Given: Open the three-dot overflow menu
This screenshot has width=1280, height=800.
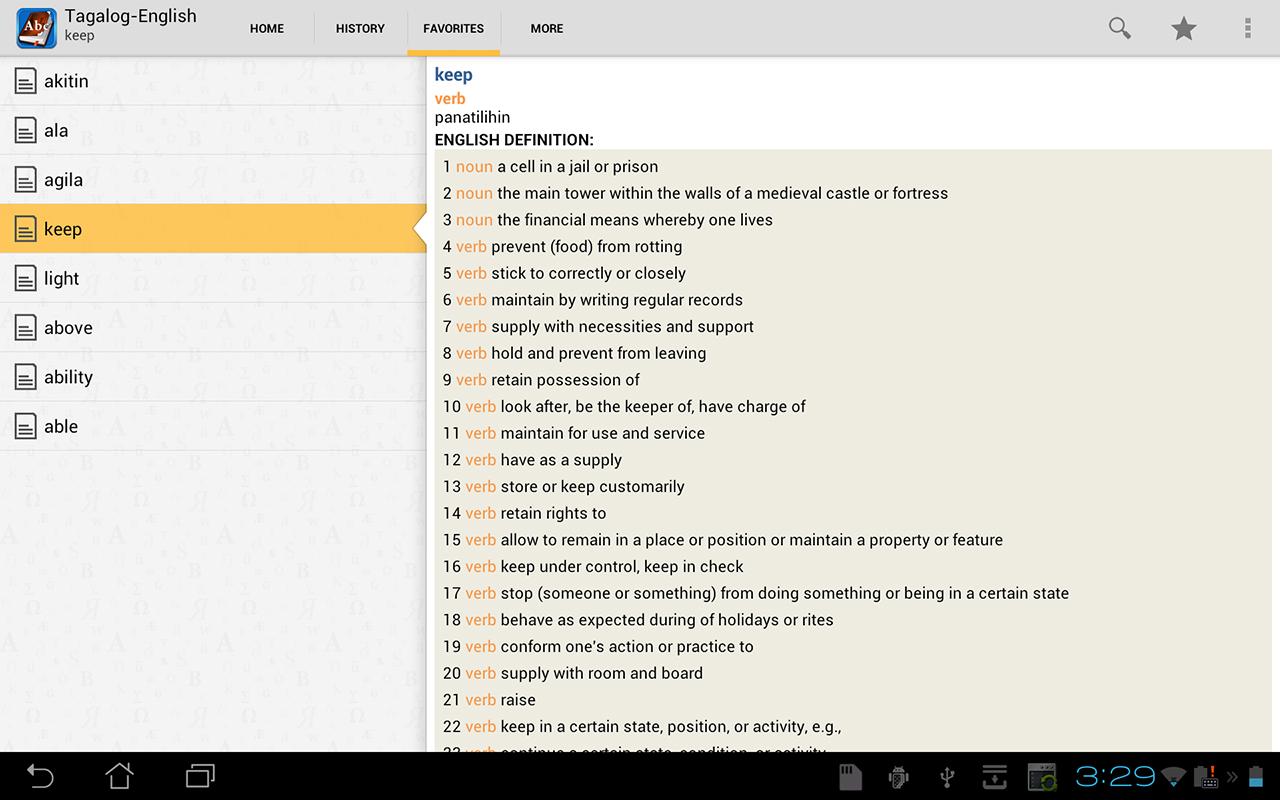Looking at the screenshot, I should [x=1247, y=28].
